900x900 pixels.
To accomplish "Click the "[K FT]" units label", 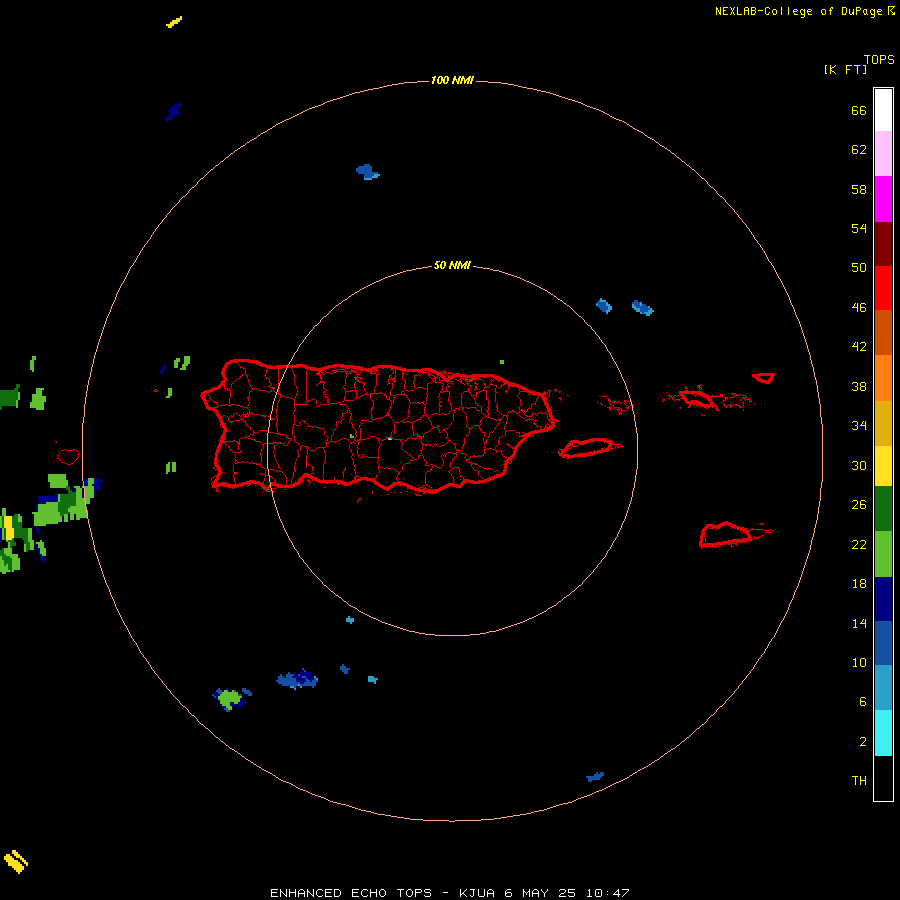I will tap(845, 69).
